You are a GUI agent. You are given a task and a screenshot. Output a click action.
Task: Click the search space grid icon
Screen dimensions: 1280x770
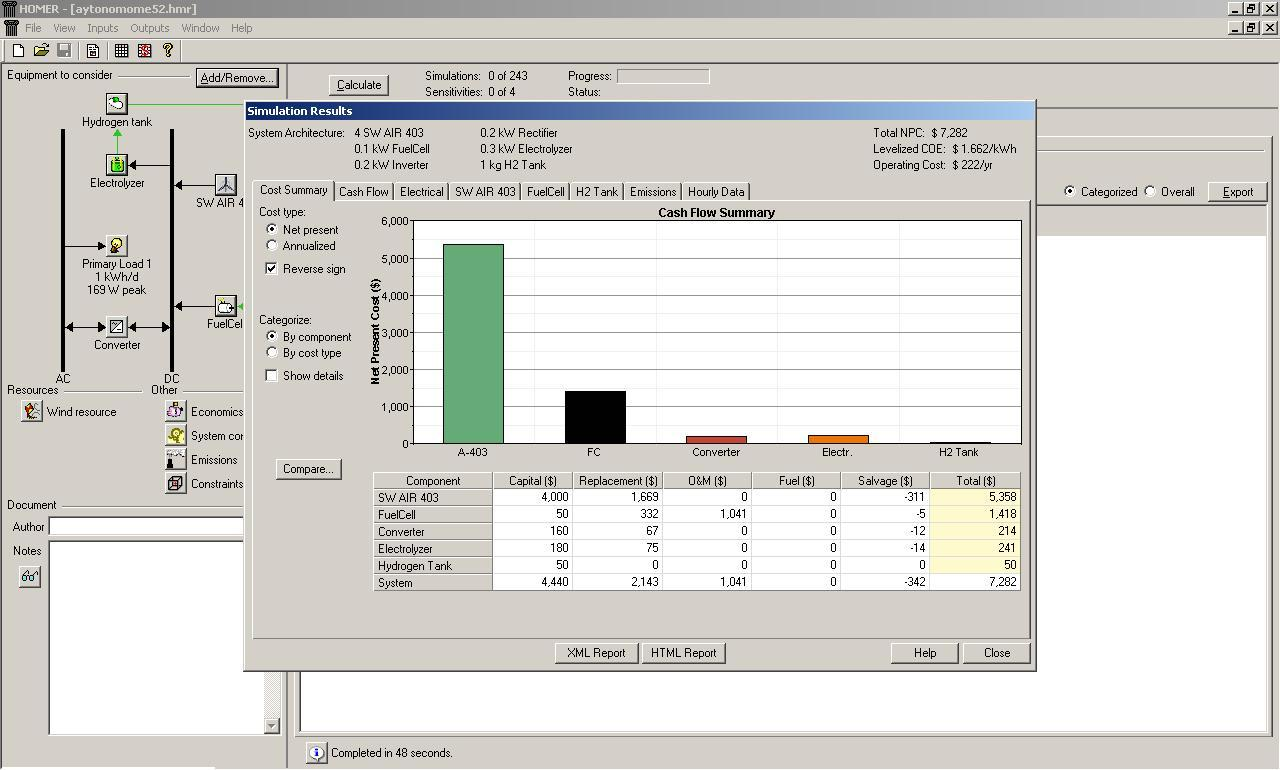tap(121, 50)
